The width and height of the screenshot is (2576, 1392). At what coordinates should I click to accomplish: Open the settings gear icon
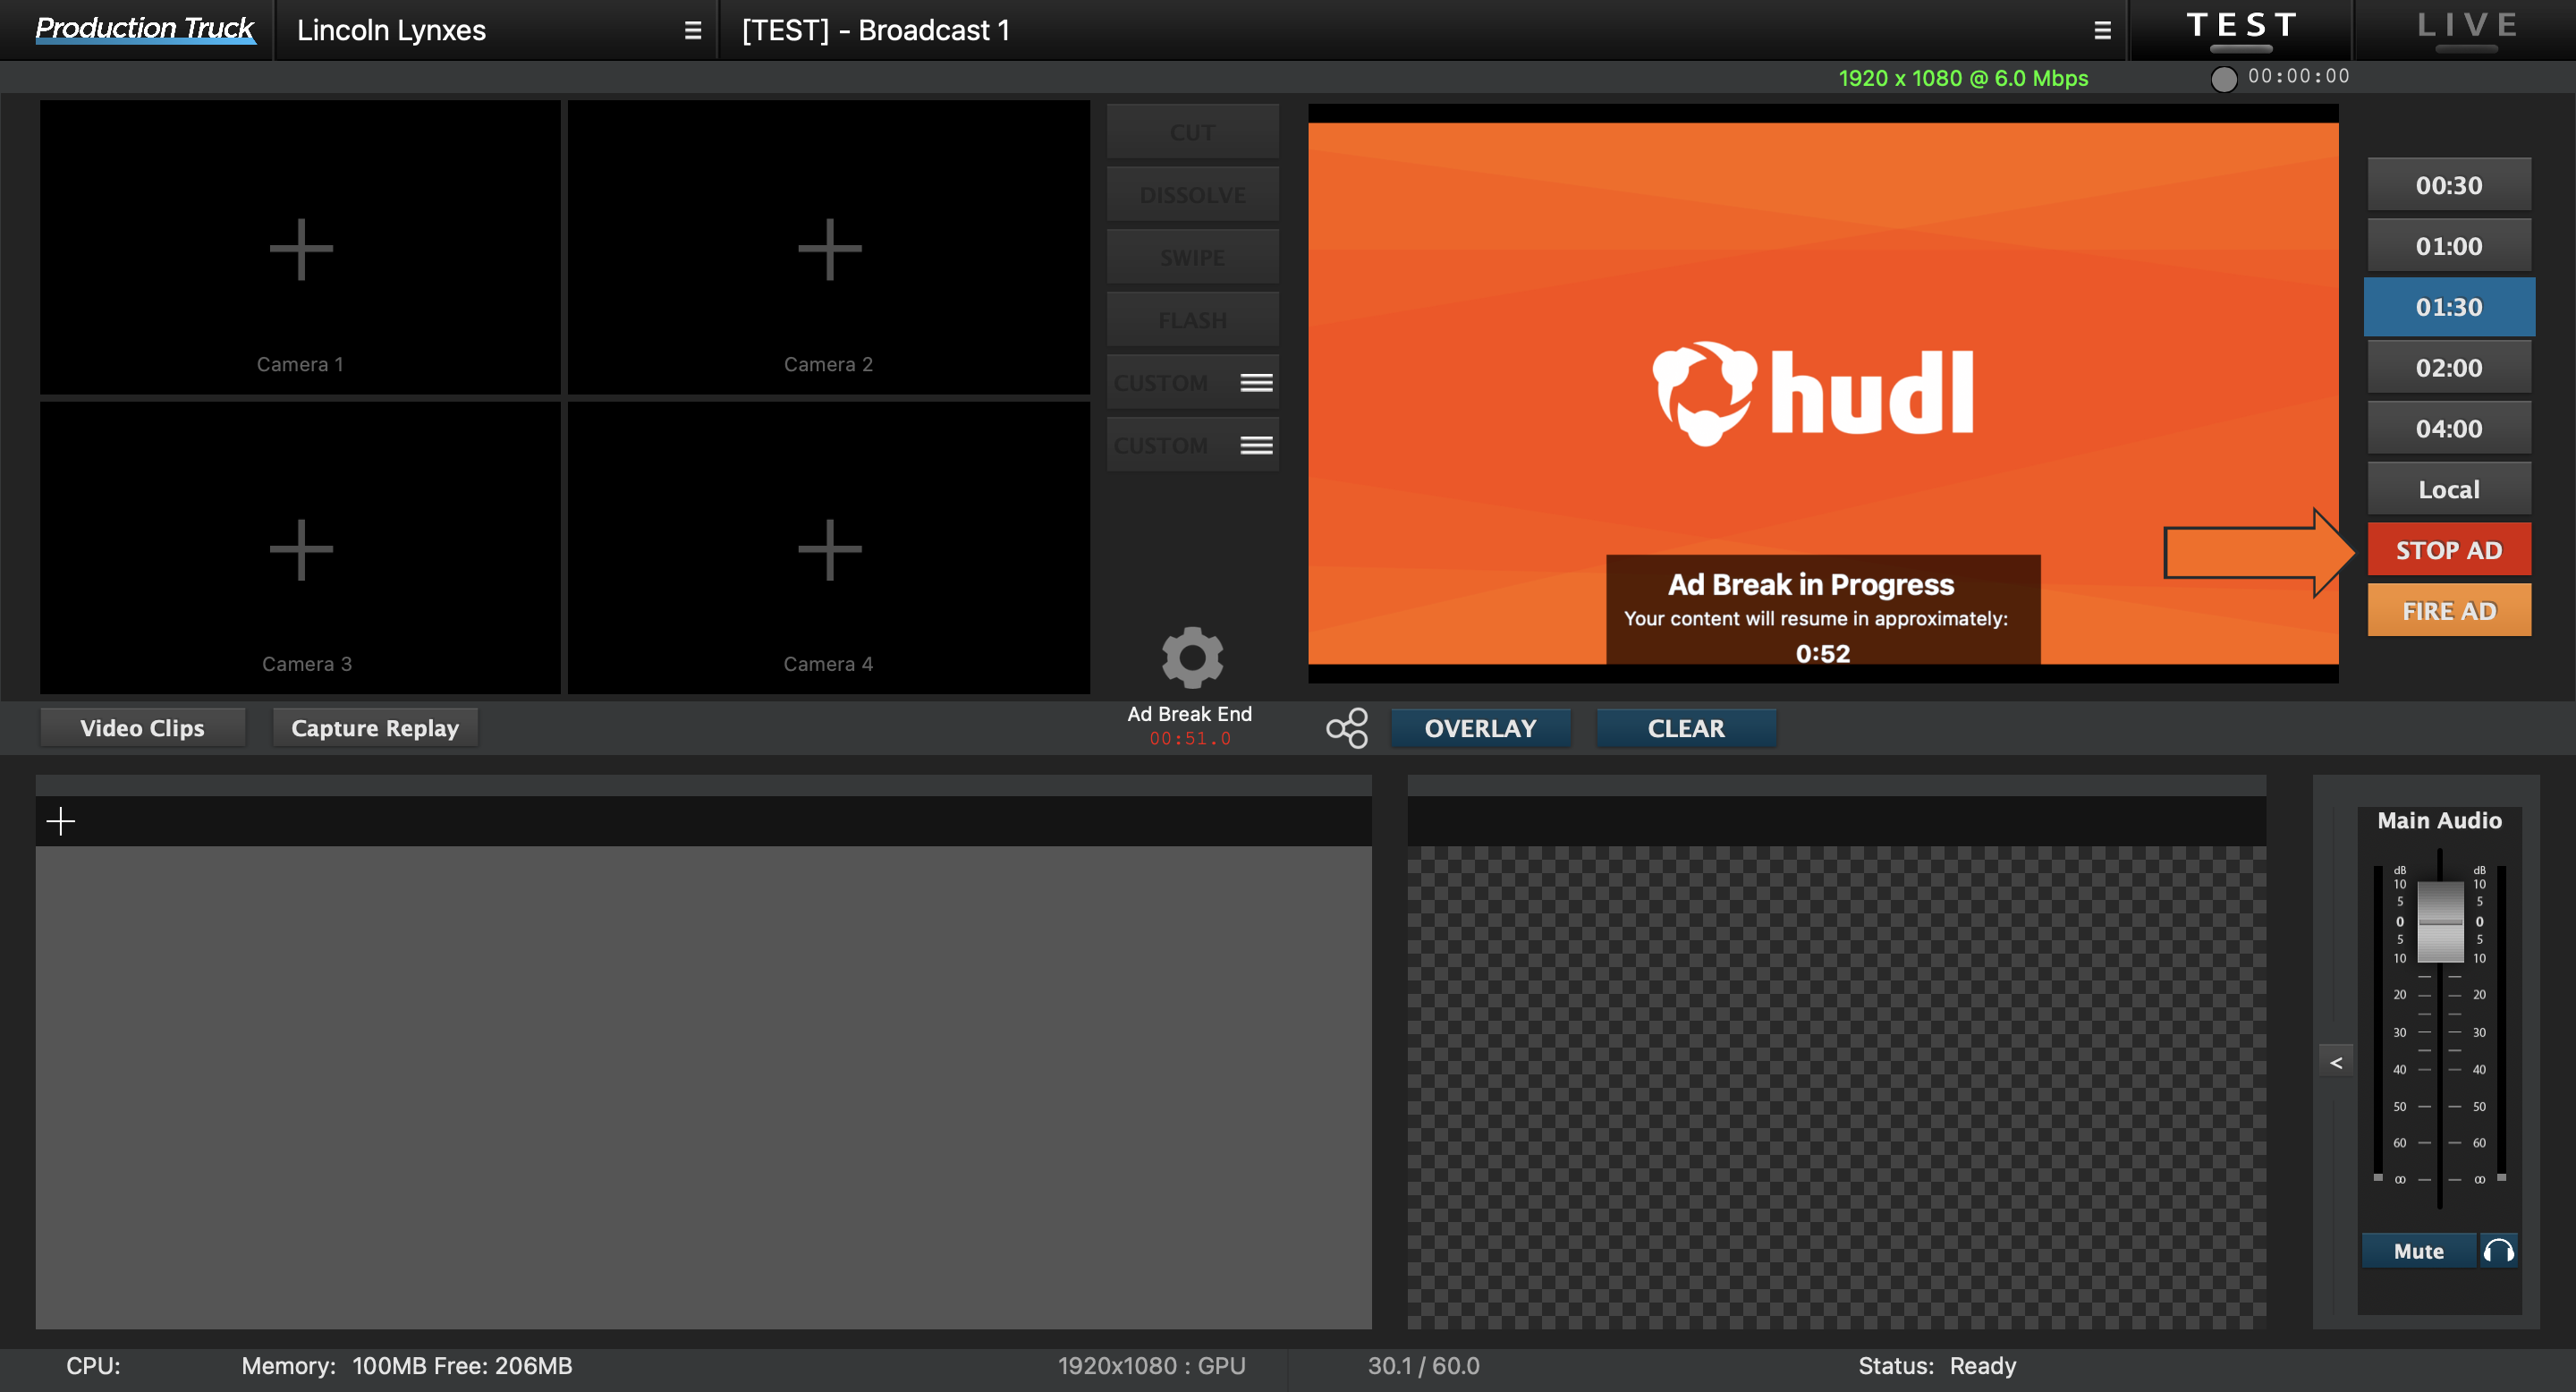tap(1191, 658)
